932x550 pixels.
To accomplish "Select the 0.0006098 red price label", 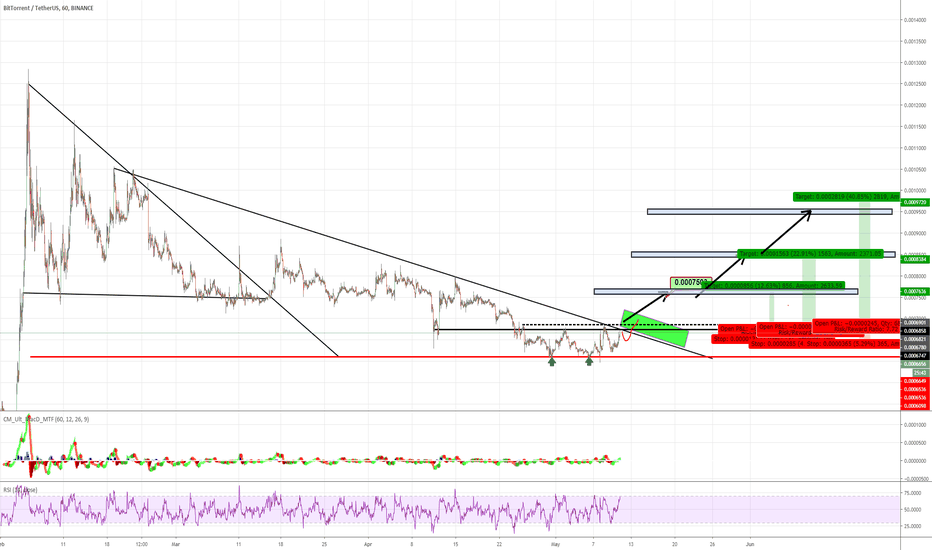I will coord(915,406).
